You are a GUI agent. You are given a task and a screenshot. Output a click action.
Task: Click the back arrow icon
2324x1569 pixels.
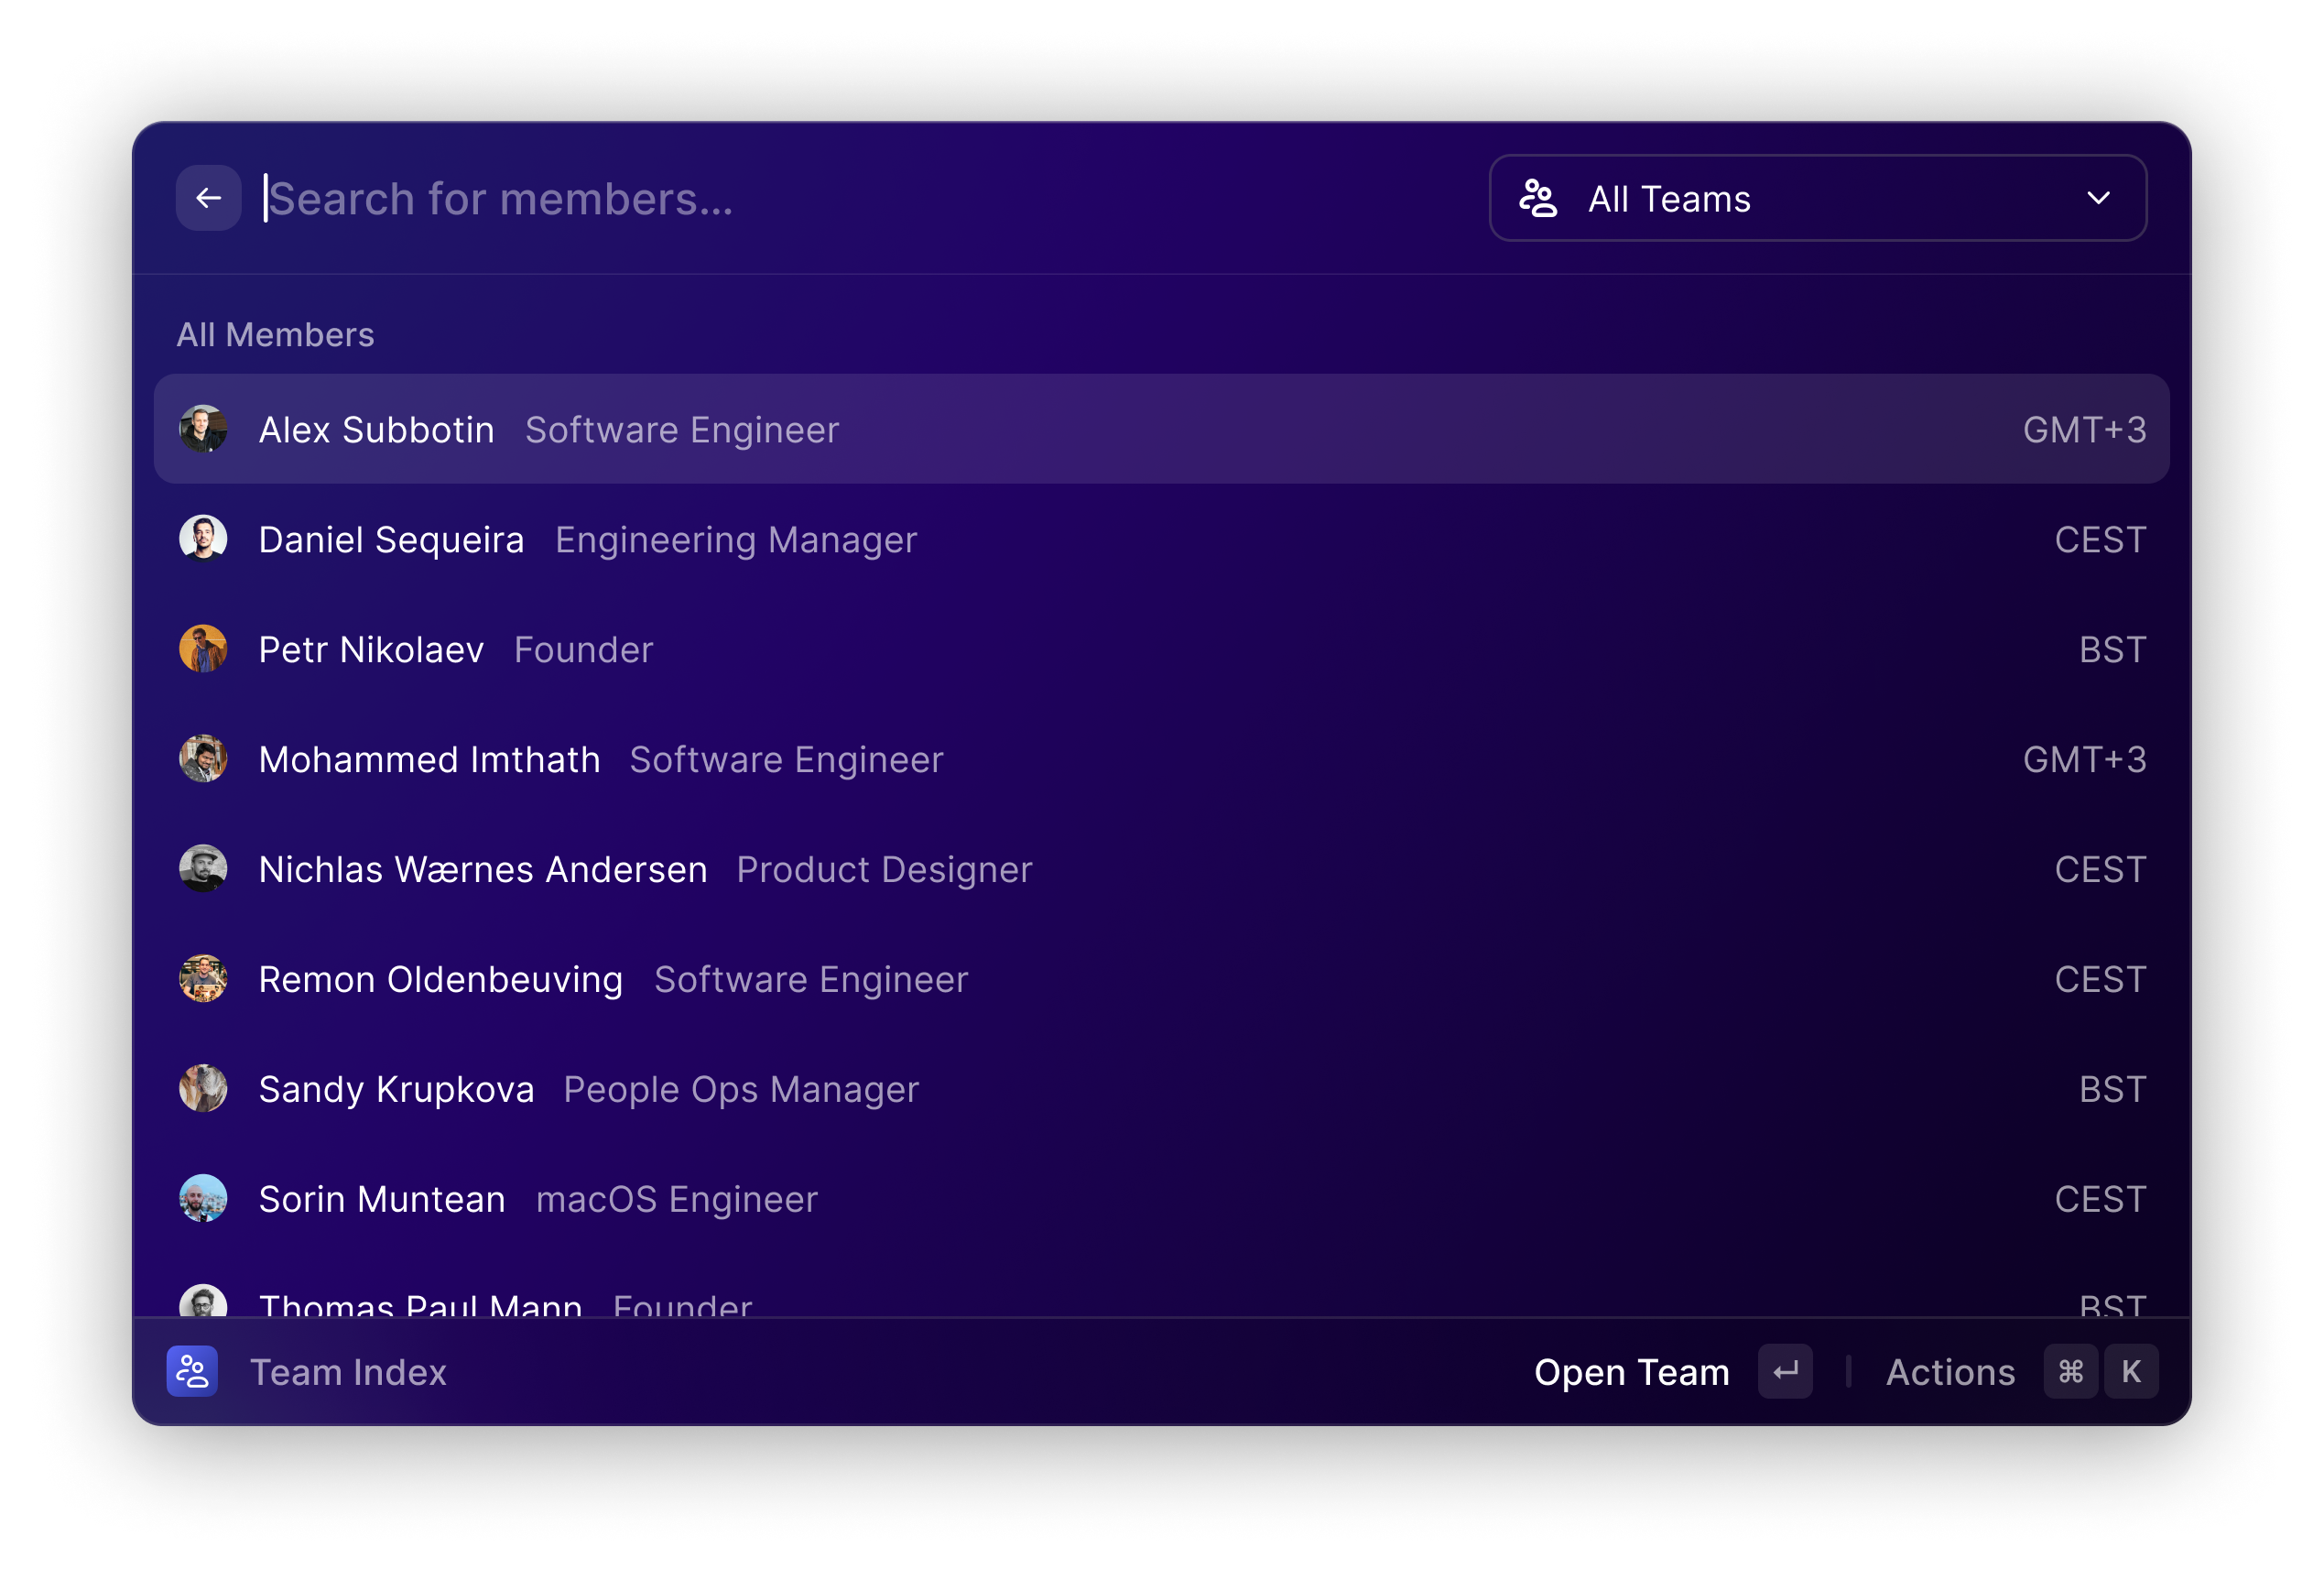pyautogui.click(x=208, y=198)
